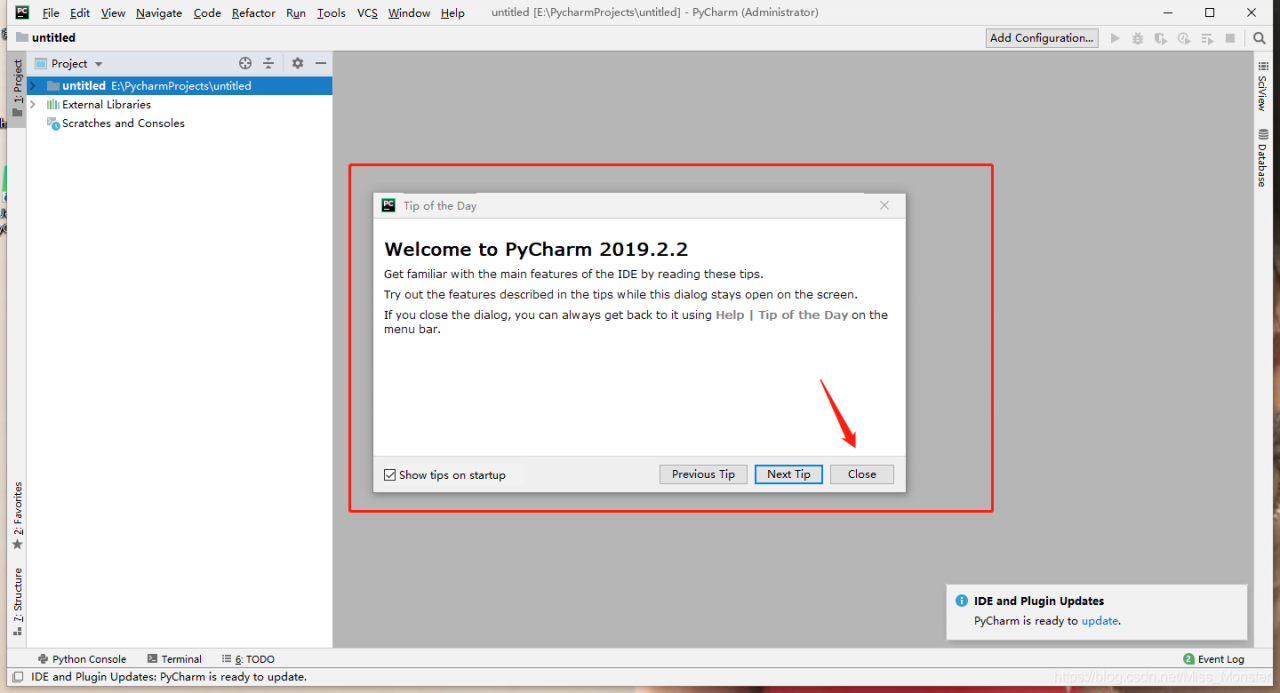
Task: Click the Run with Coverage toolbar icon
Action: pyautogui.click(x=1161, y=38)
